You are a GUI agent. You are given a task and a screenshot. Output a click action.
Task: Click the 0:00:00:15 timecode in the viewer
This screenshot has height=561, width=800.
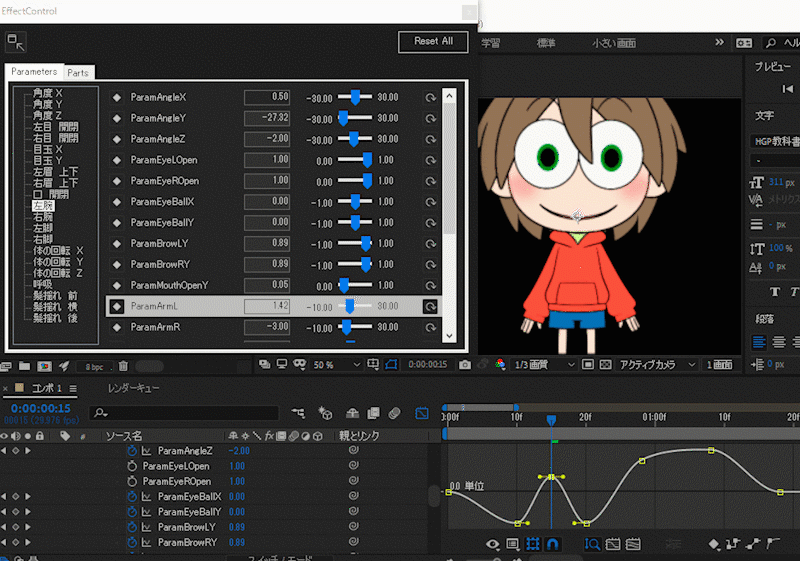[428, 365]
